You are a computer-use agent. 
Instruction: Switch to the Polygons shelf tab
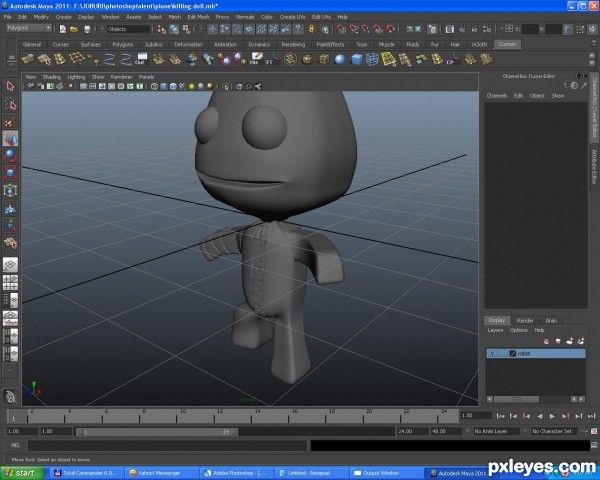(x=122, y=44)
